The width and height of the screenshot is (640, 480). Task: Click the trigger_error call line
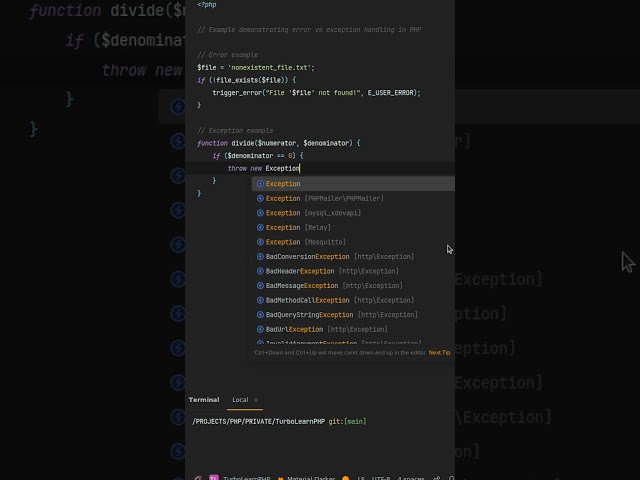(316, 93)
